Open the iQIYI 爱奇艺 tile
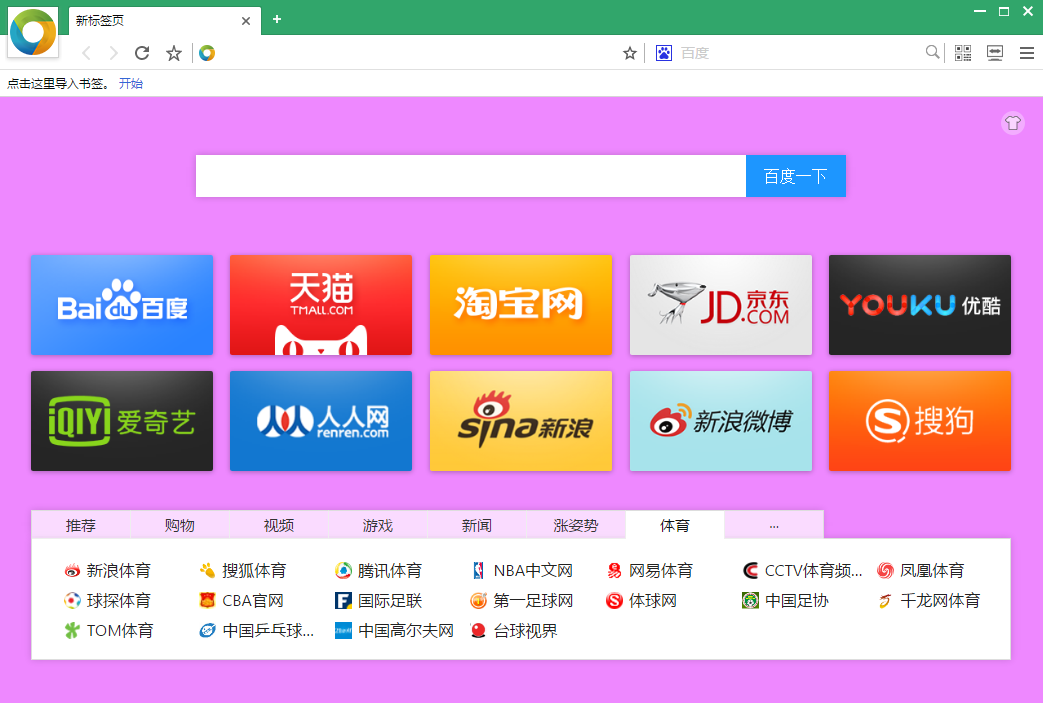This screenshot has height=703, width=1043. coord(122,421)
